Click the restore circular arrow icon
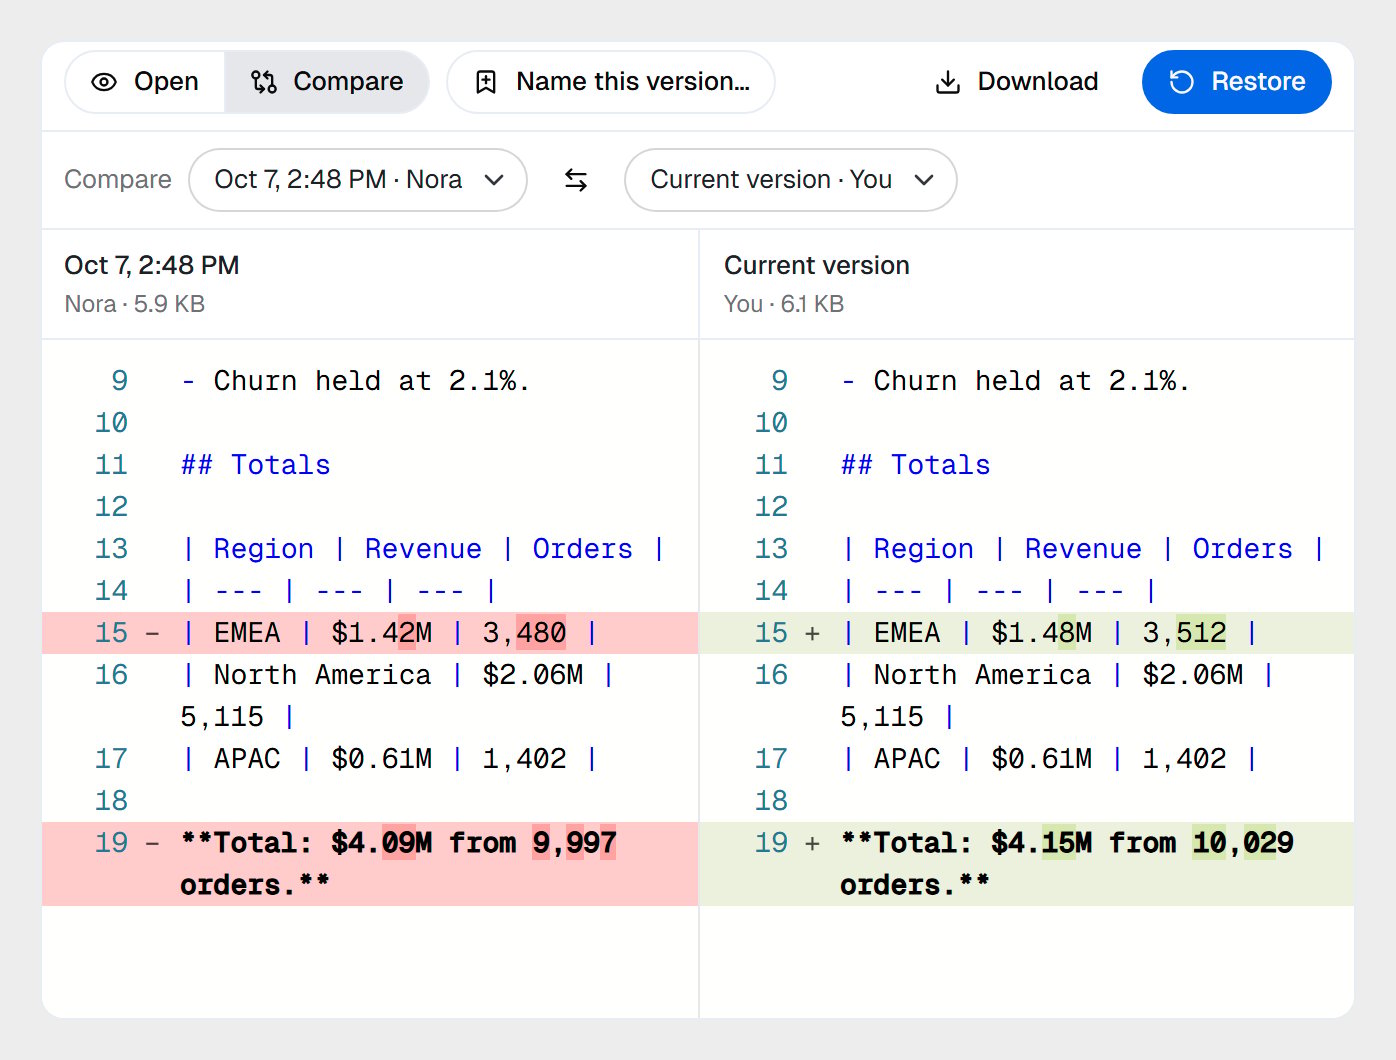 point(1182,82)
